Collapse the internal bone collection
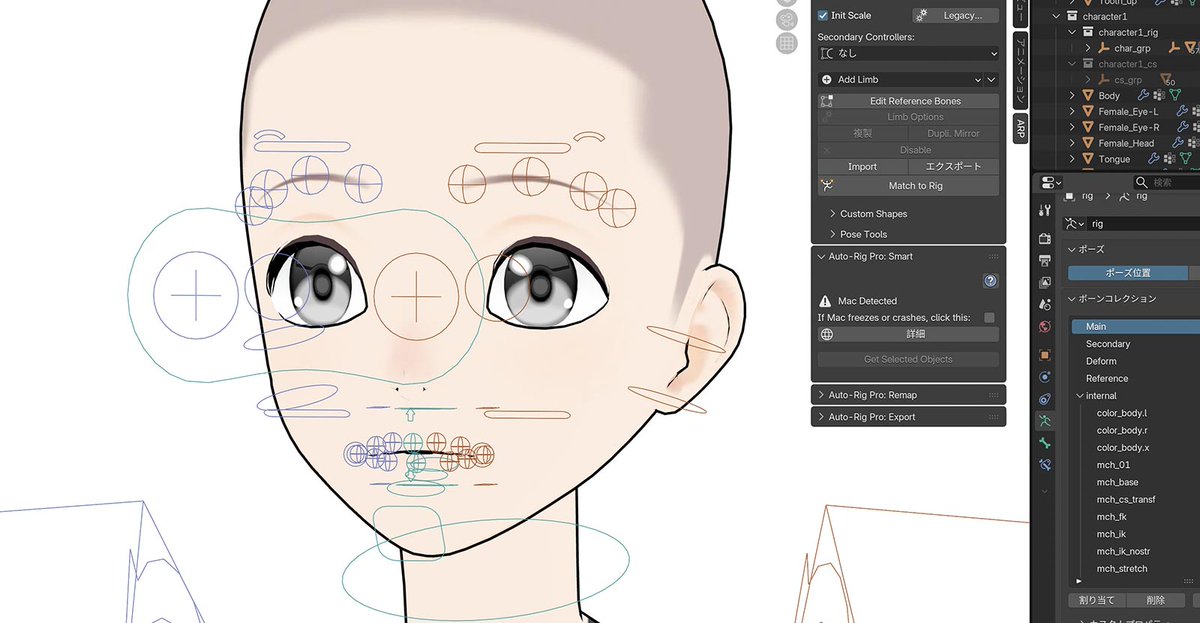 pos(1079,396)
